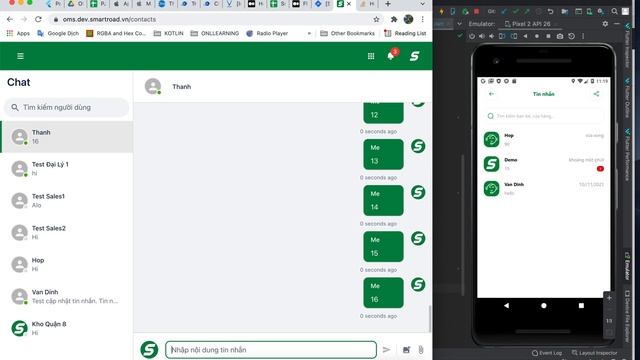
Task: Reload the browser page
Action: coord(38,19)
